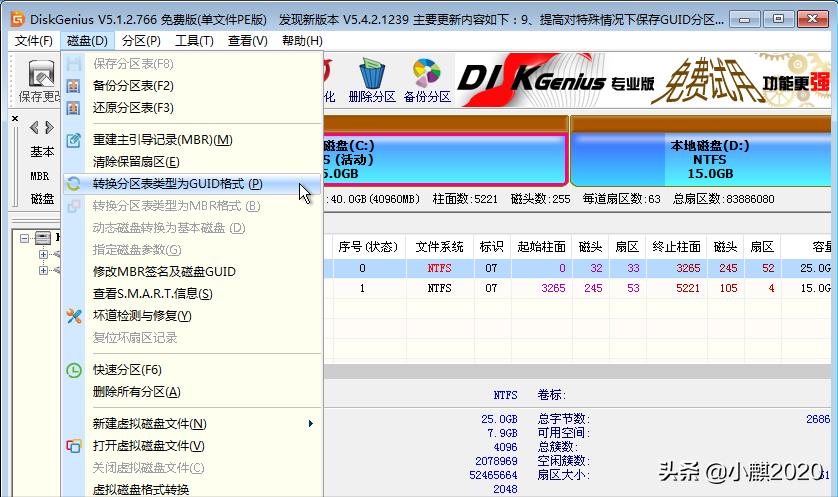Screen dimensions: 838x497
Task: Click the 文件系统 column header
Action: click(439, 247)
